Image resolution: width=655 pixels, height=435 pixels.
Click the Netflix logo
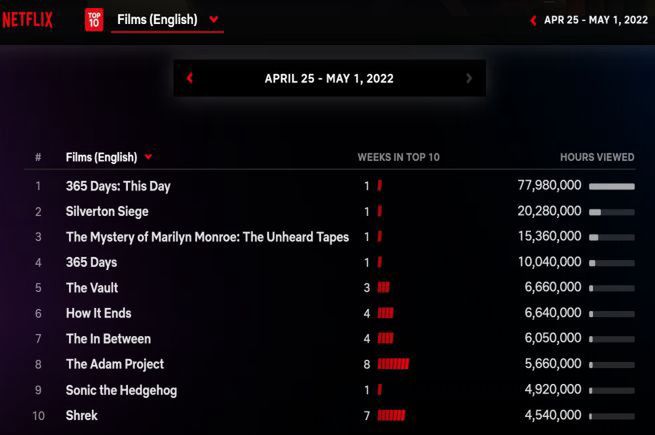[27, 19]
